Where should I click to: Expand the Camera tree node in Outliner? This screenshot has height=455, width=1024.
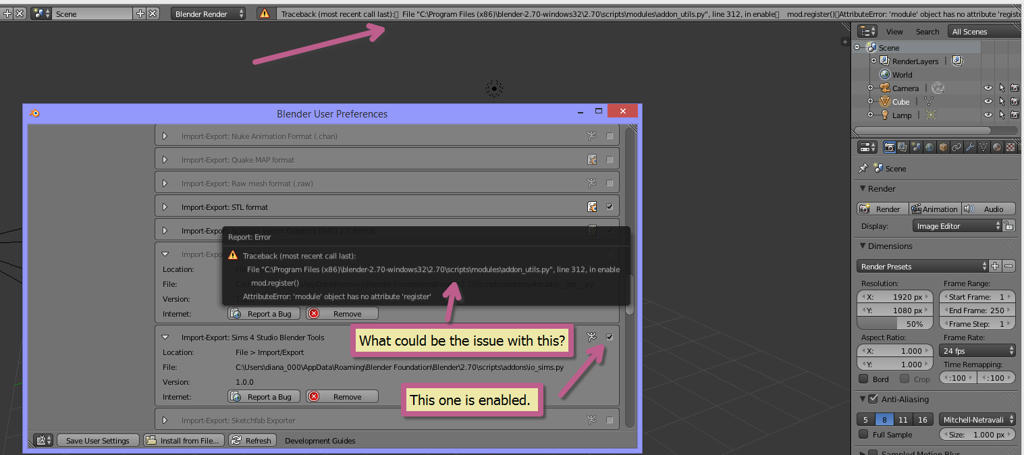click(x=871, y=87)
